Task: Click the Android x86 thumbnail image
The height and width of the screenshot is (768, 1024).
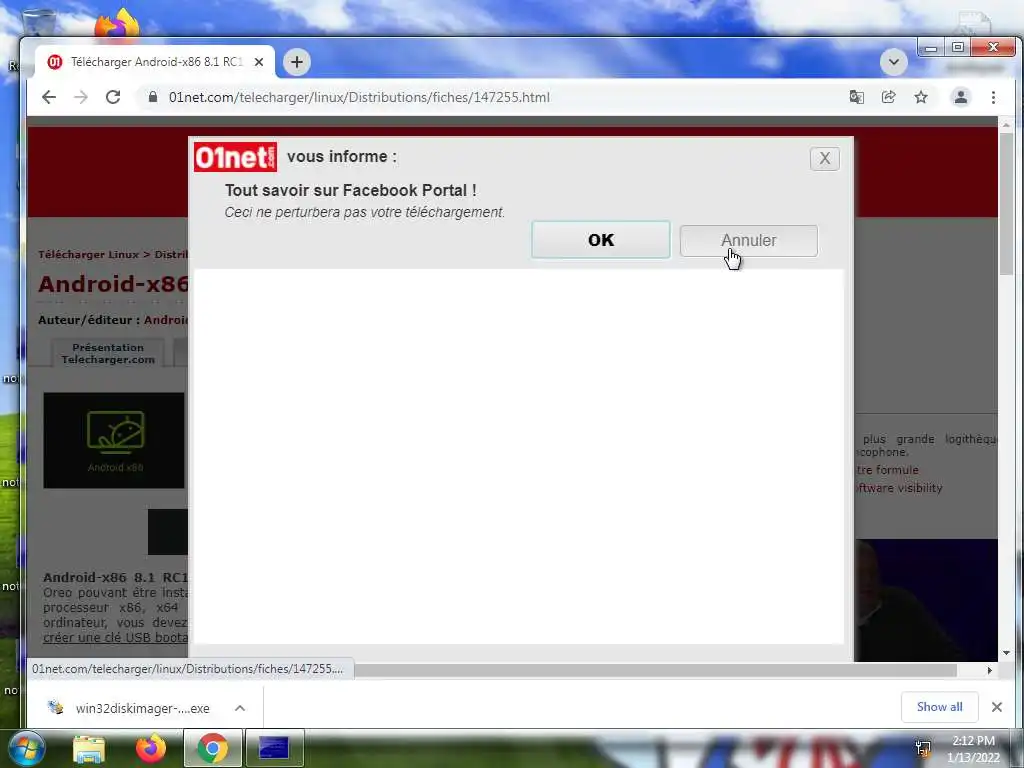Action: point(114,440)
